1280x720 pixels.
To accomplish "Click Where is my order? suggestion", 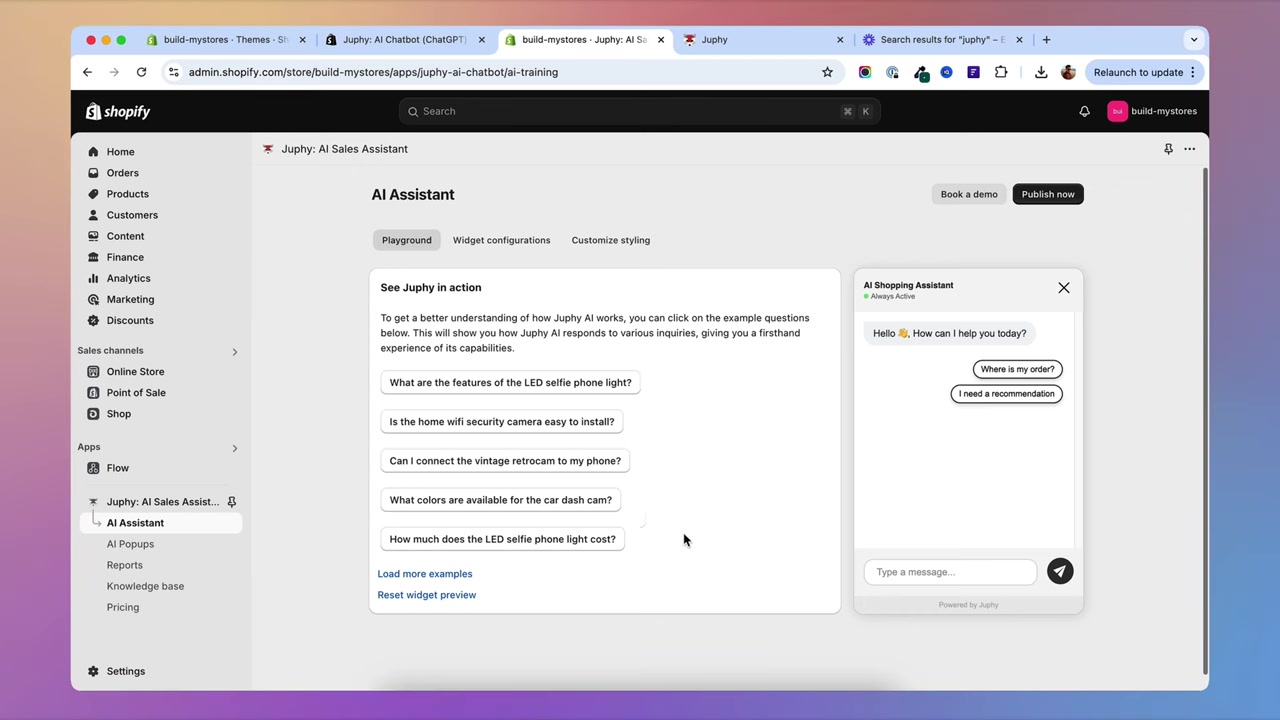I will pyautogui.click(x=1017, y=369).
